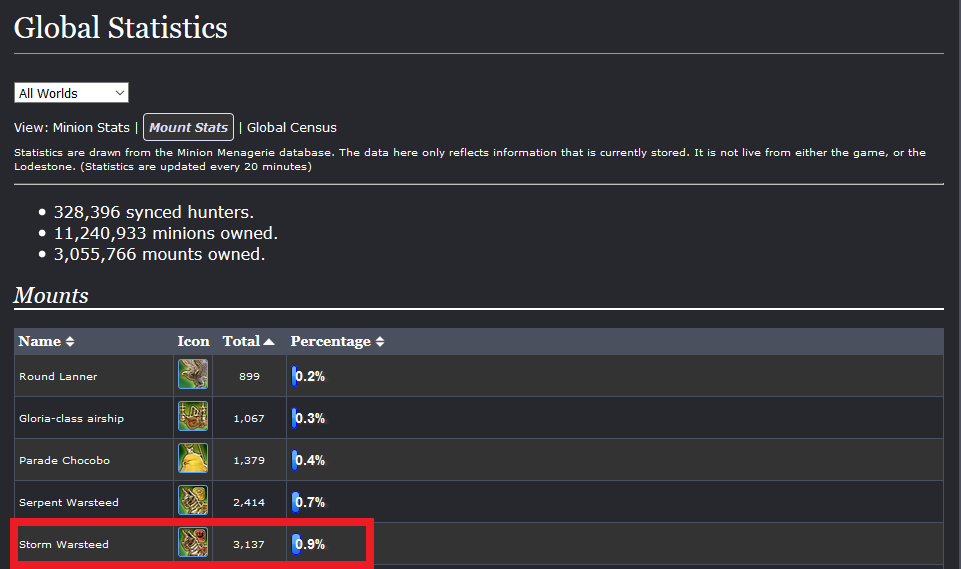Image resolution: width=961 pixels, height=569 pixels.
Task: Click the Gloria-class airship icon
Action: (x=193, y=416)
